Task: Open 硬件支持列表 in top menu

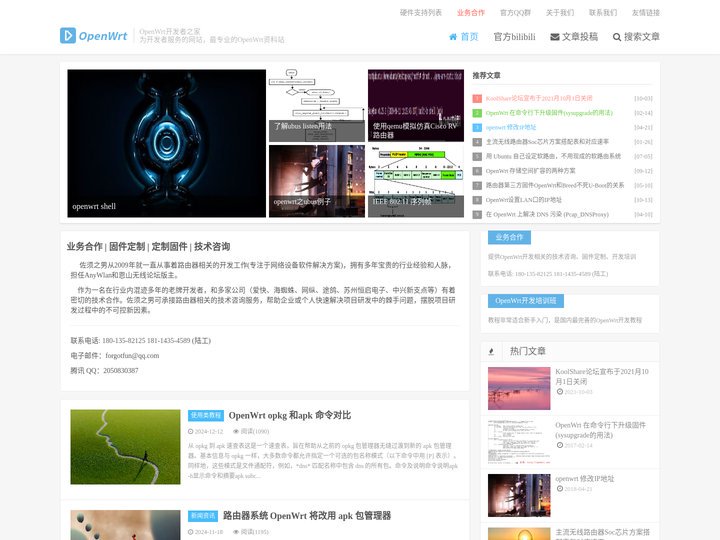Action: click(421, 12)
